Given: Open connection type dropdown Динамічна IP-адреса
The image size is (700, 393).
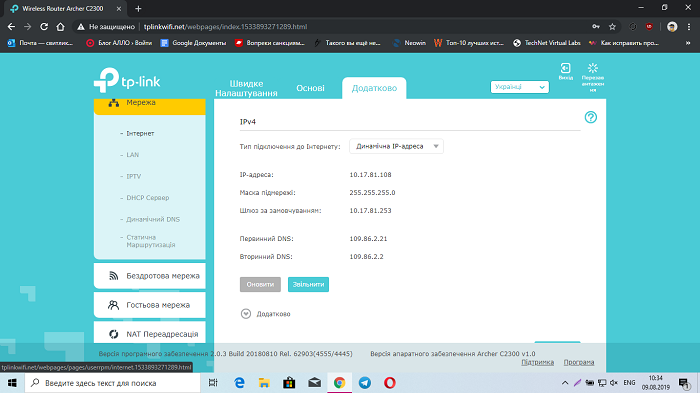Looking at the screenshot, I should tap(396, 146).
